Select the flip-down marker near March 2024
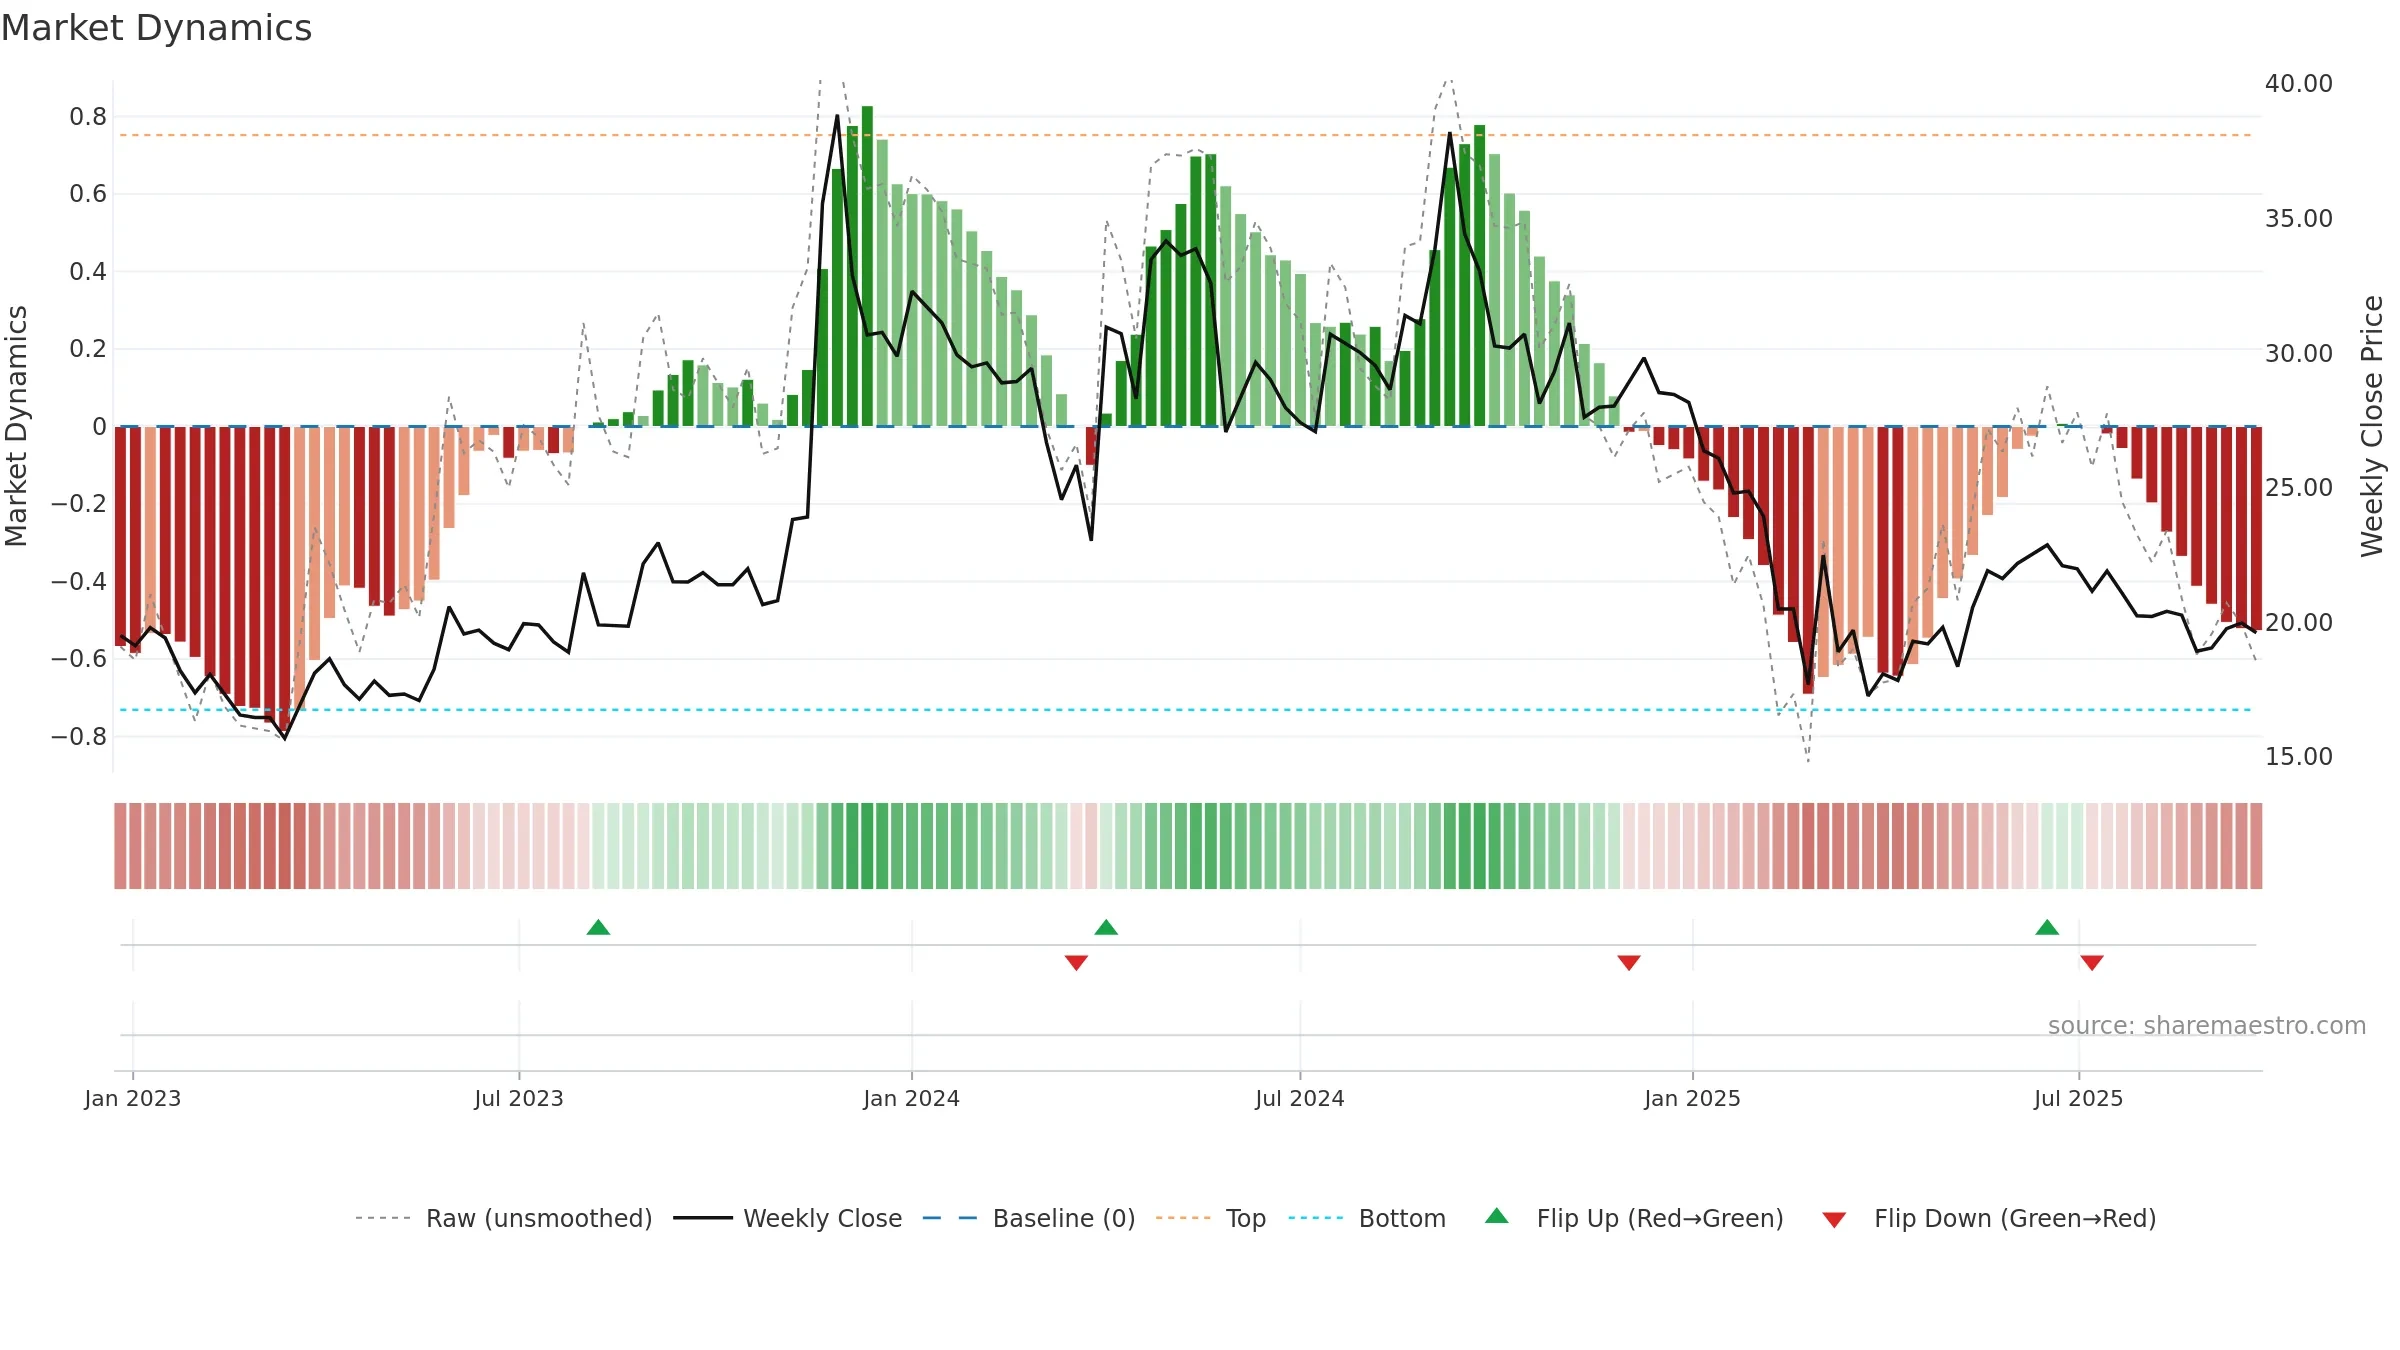This screenshot has width=2400, height=1350. click(1076, 963)
